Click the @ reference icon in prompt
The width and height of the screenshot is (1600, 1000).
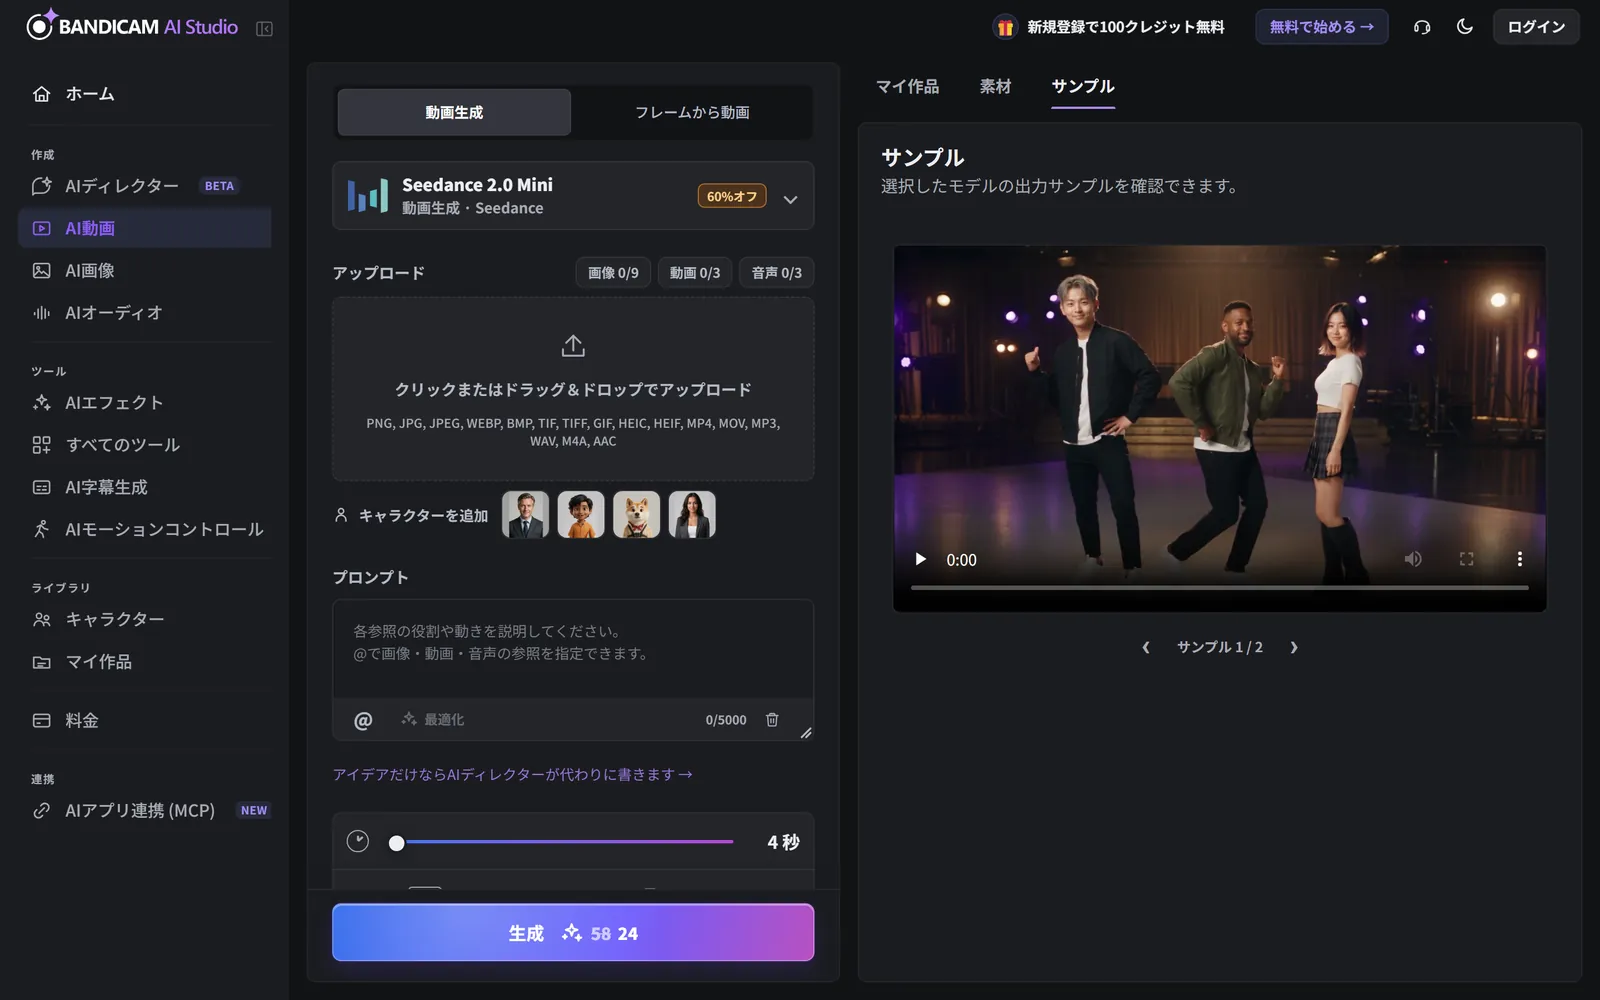coord(363,720)
